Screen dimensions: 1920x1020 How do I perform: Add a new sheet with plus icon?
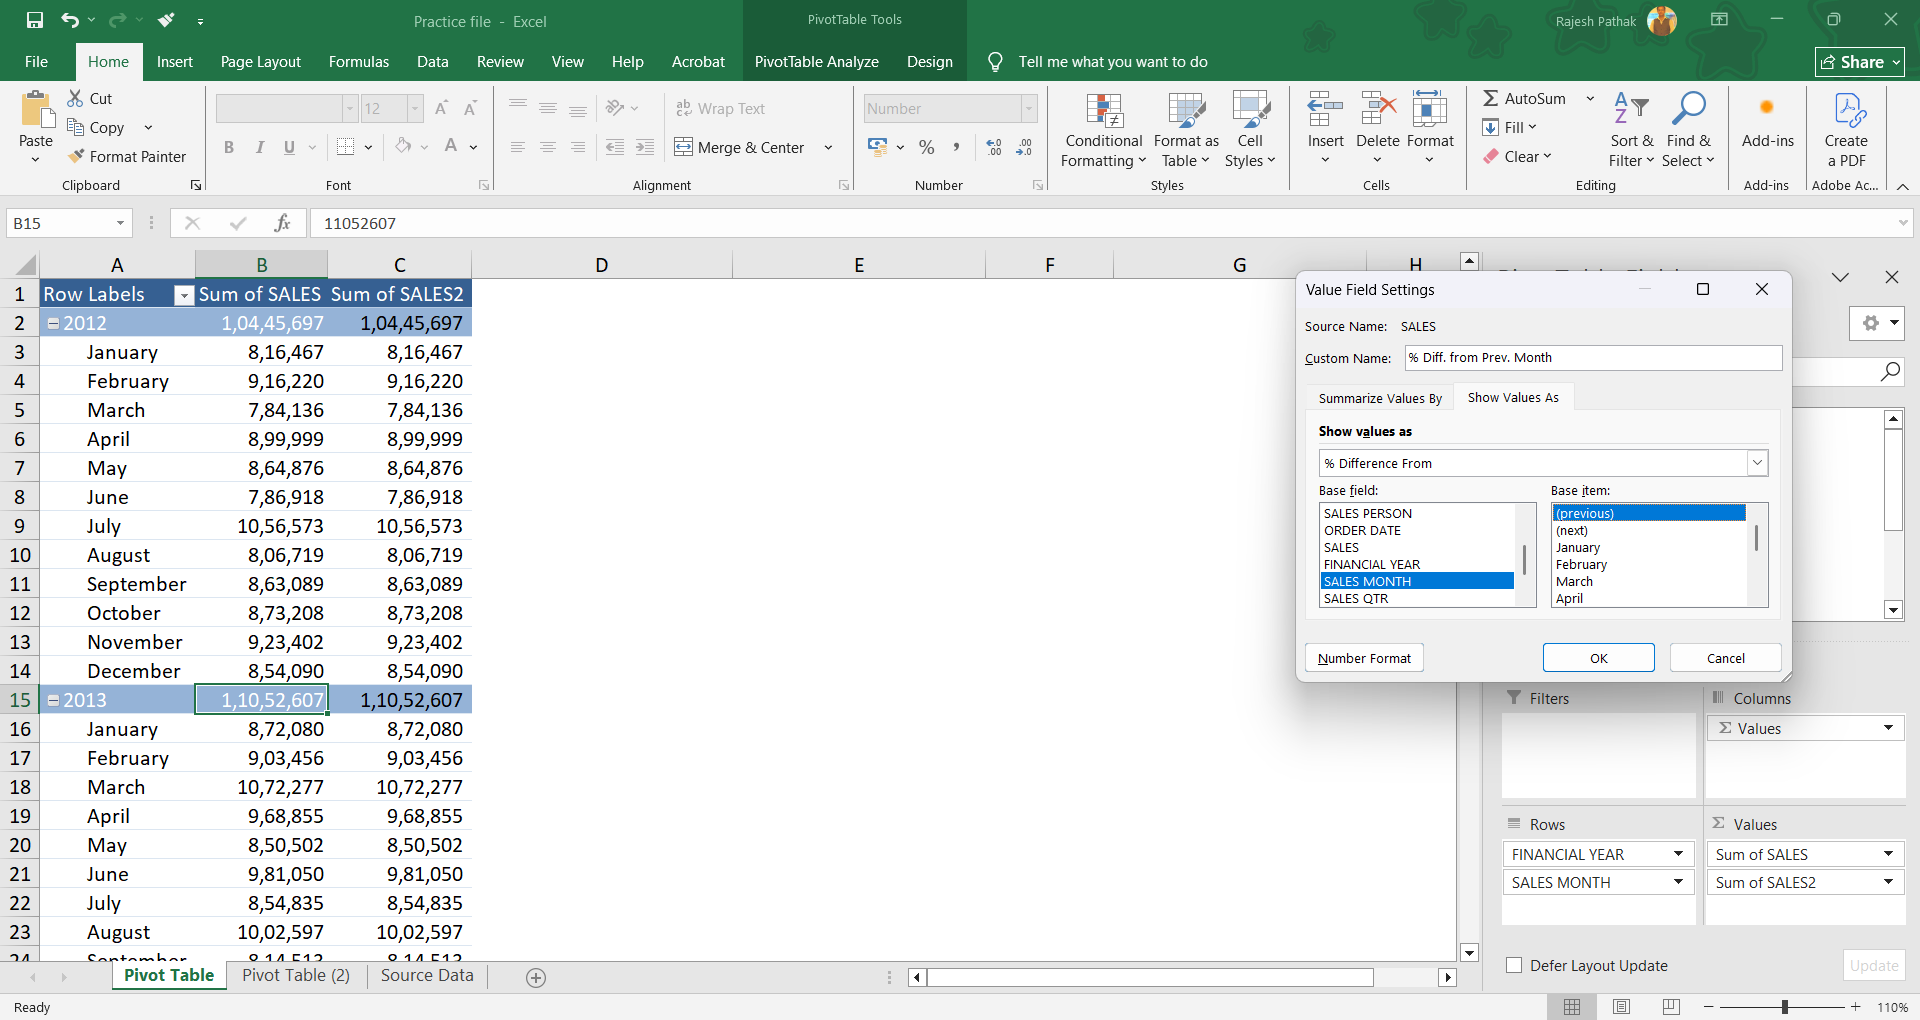tap(536, 978)
